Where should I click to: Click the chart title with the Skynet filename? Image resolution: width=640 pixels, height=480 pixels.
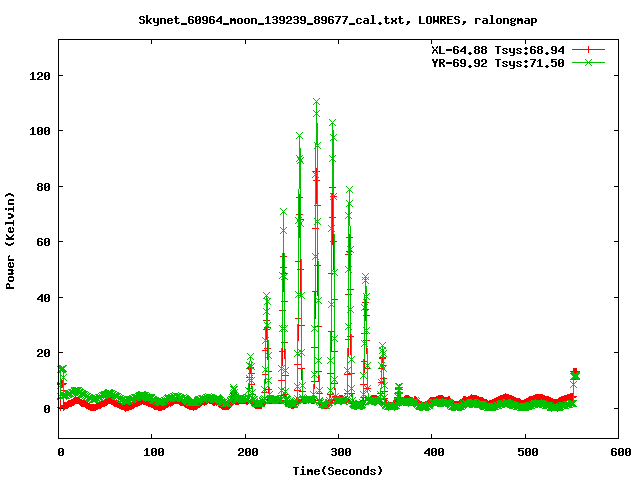pyautogui.click(x=317, y=20)
